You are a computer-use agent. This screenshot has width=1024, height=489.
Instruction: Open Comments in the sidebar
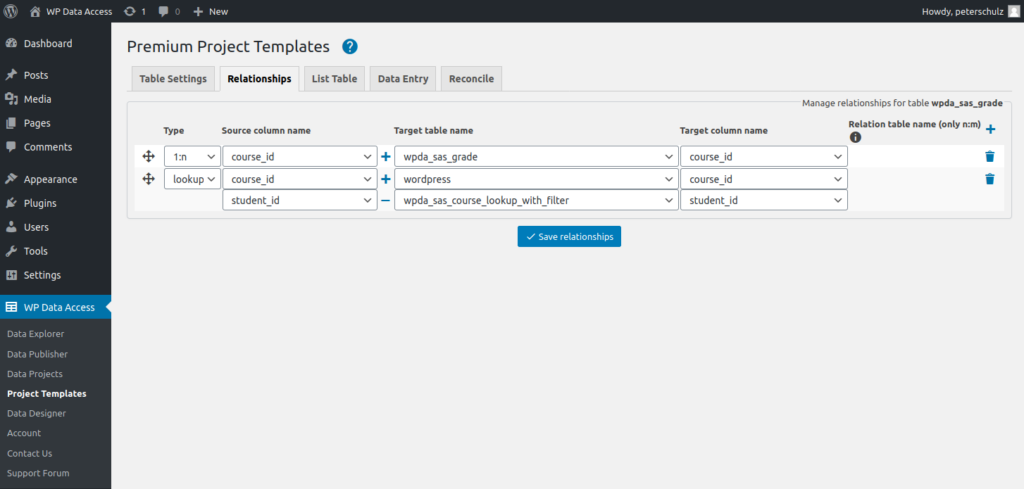pos(56,147)
